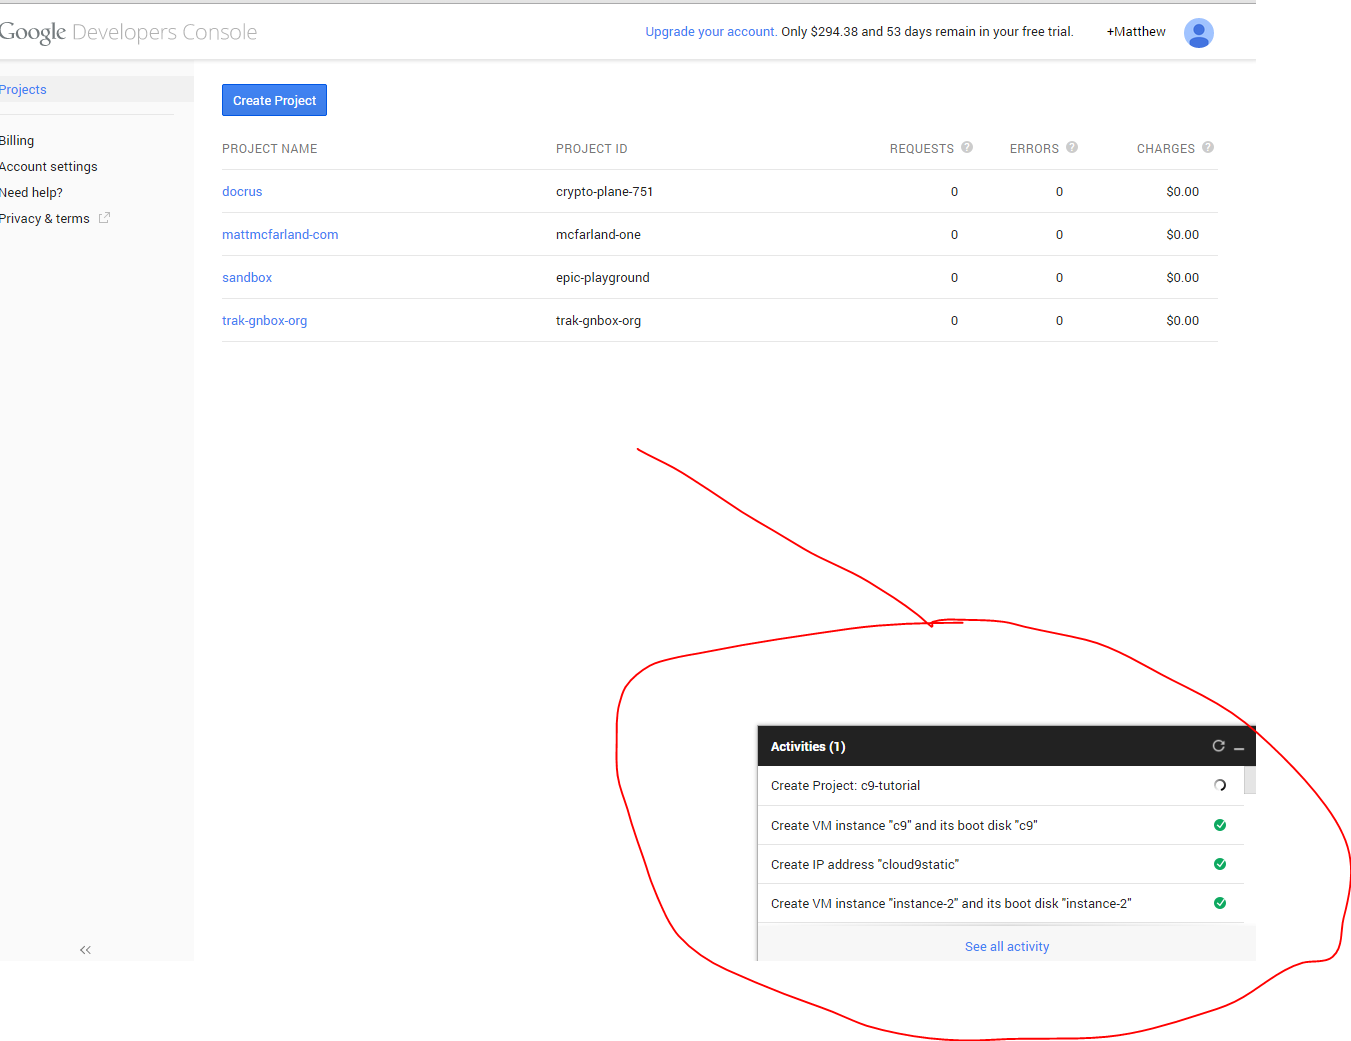
Task: Click the Google Developers Console logo
Action: pyautogui.click(x=128, y=32)
